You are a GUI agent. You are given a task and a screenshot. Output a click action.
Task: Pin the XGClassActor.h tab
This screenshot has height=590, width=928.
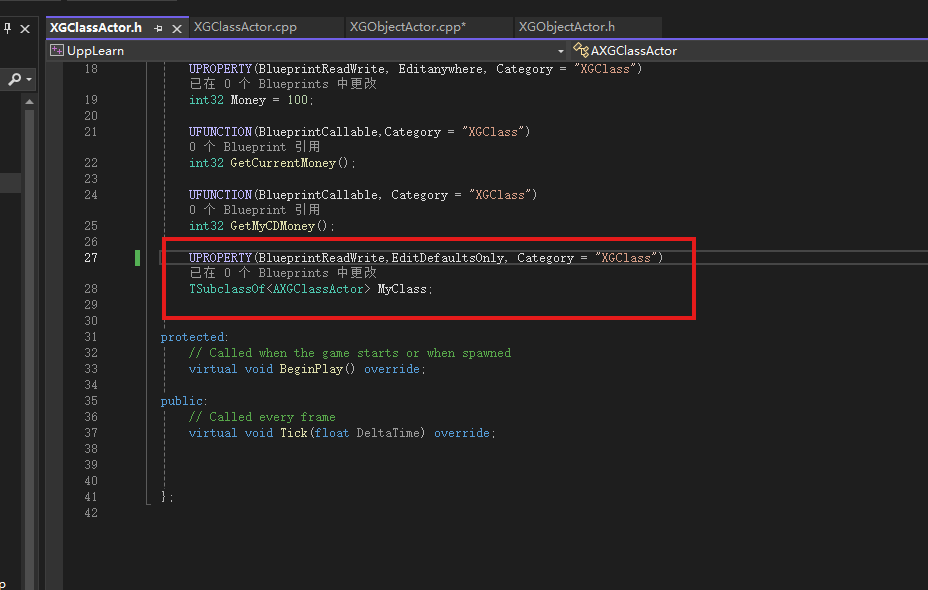pos(158,28)
